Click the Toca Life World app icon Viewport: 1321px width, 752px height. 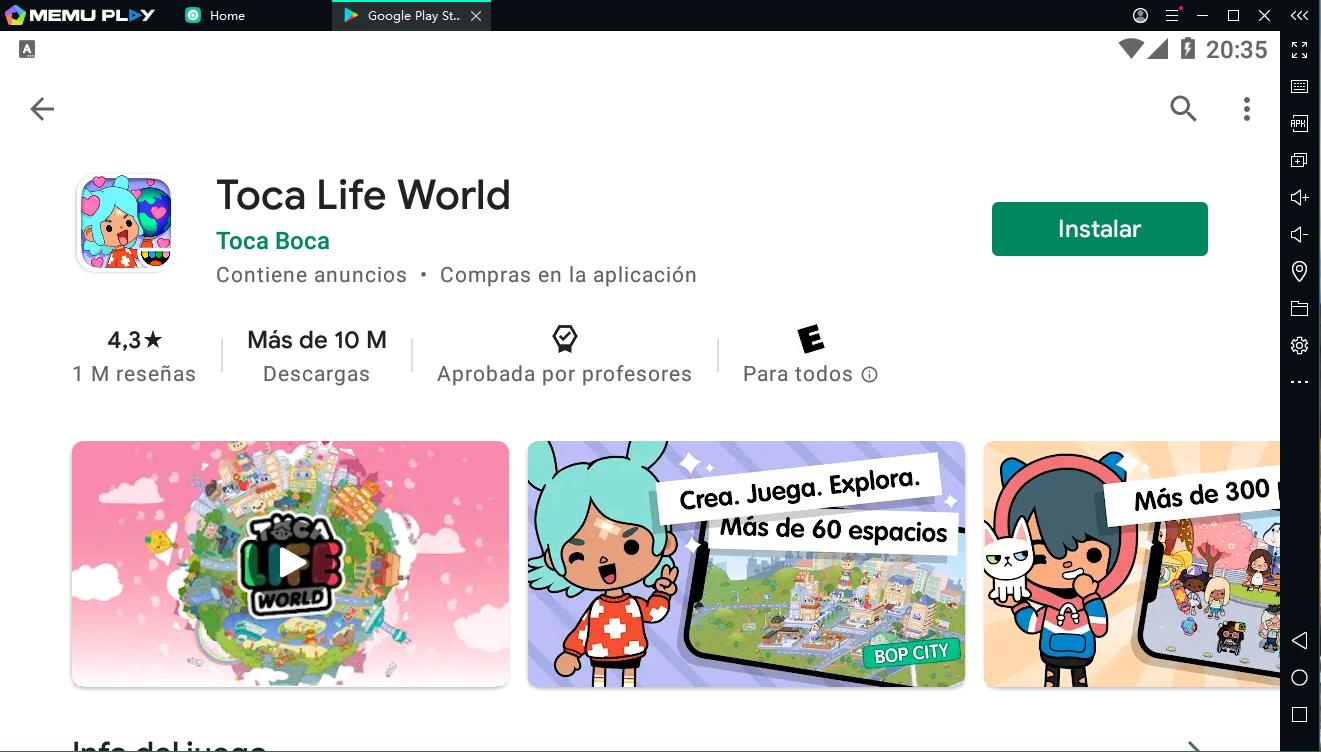125,223
